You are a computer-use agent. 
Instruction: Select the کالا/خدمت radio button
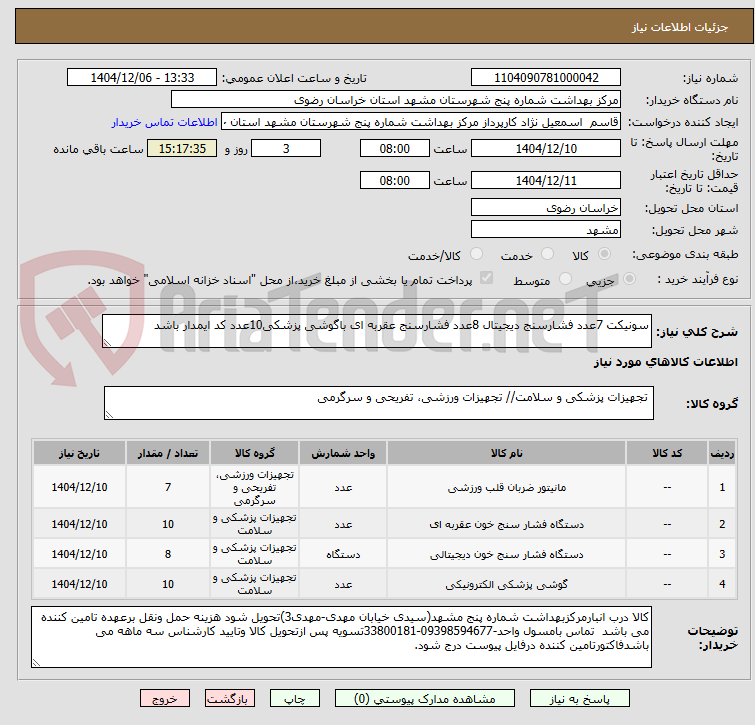(476, 254)
